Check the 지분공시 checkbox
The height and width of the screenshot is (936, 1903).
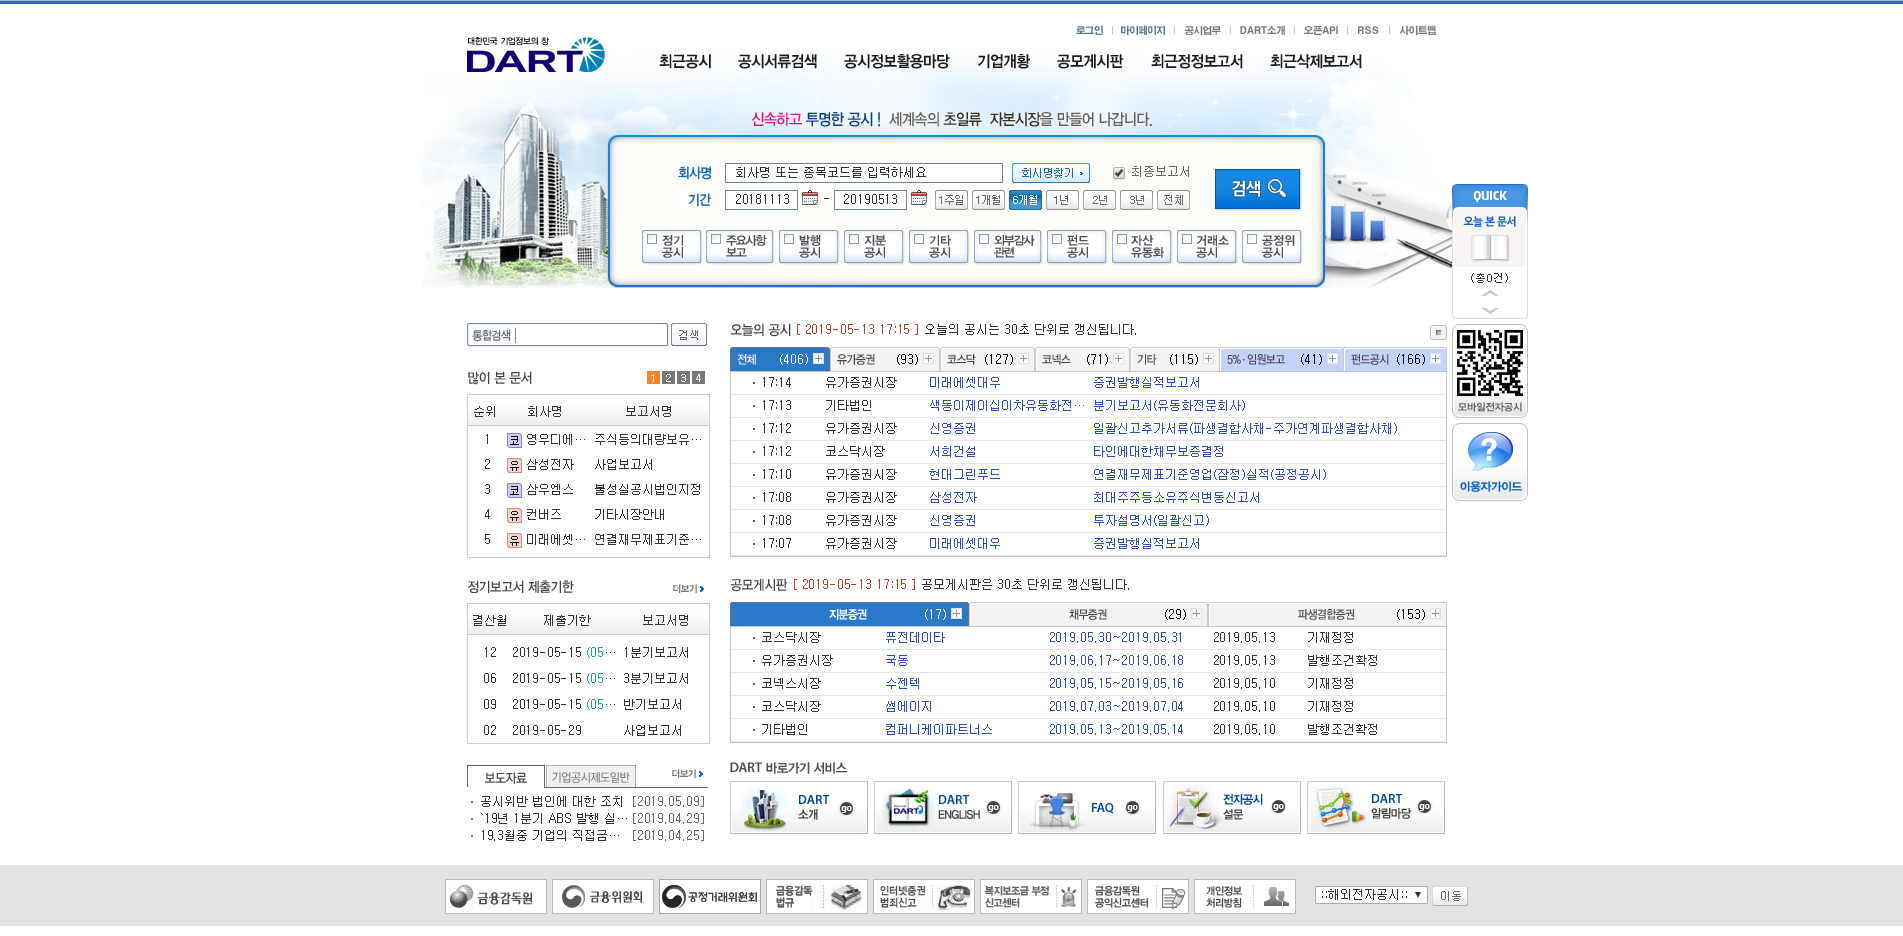pyautogui.click(x=854, y=240)
